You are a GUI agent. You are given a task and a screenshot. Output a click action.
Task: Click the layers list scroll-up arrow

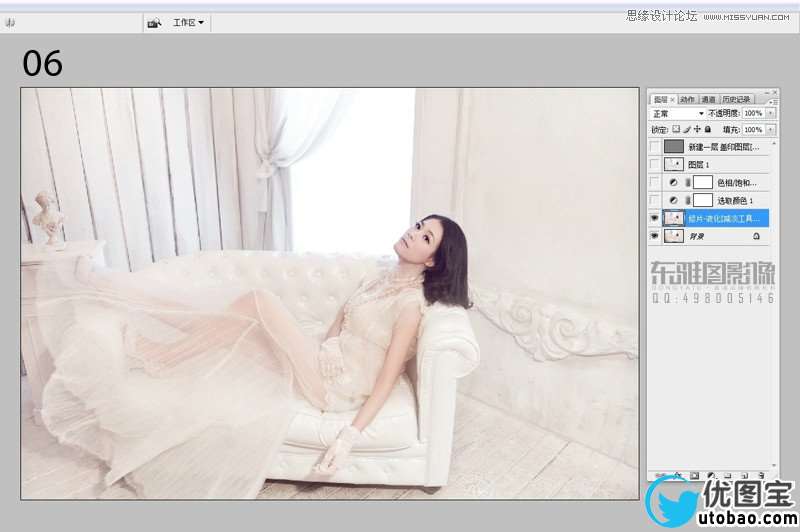pos(774,144)
